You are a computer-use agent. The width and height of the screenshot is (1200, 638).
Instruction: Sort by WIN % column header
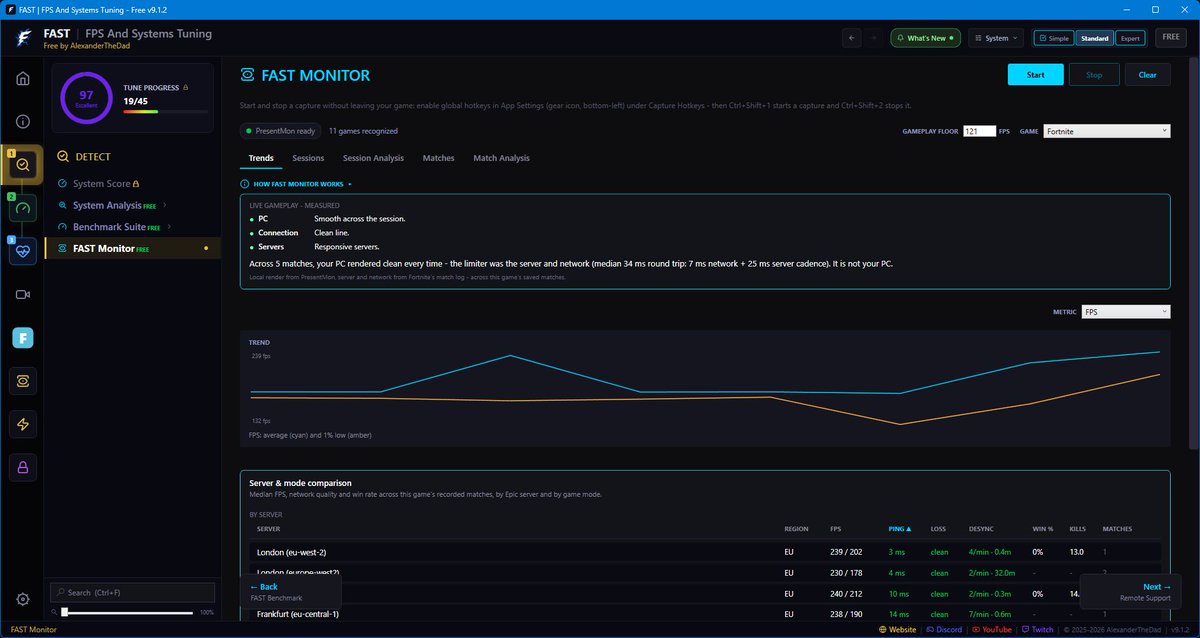pyautogui.click(x=1043, y=529)
